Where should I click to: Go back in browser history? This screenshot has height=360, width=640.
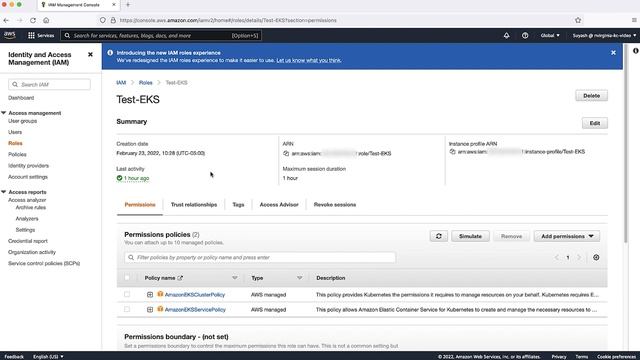(6, 20)
